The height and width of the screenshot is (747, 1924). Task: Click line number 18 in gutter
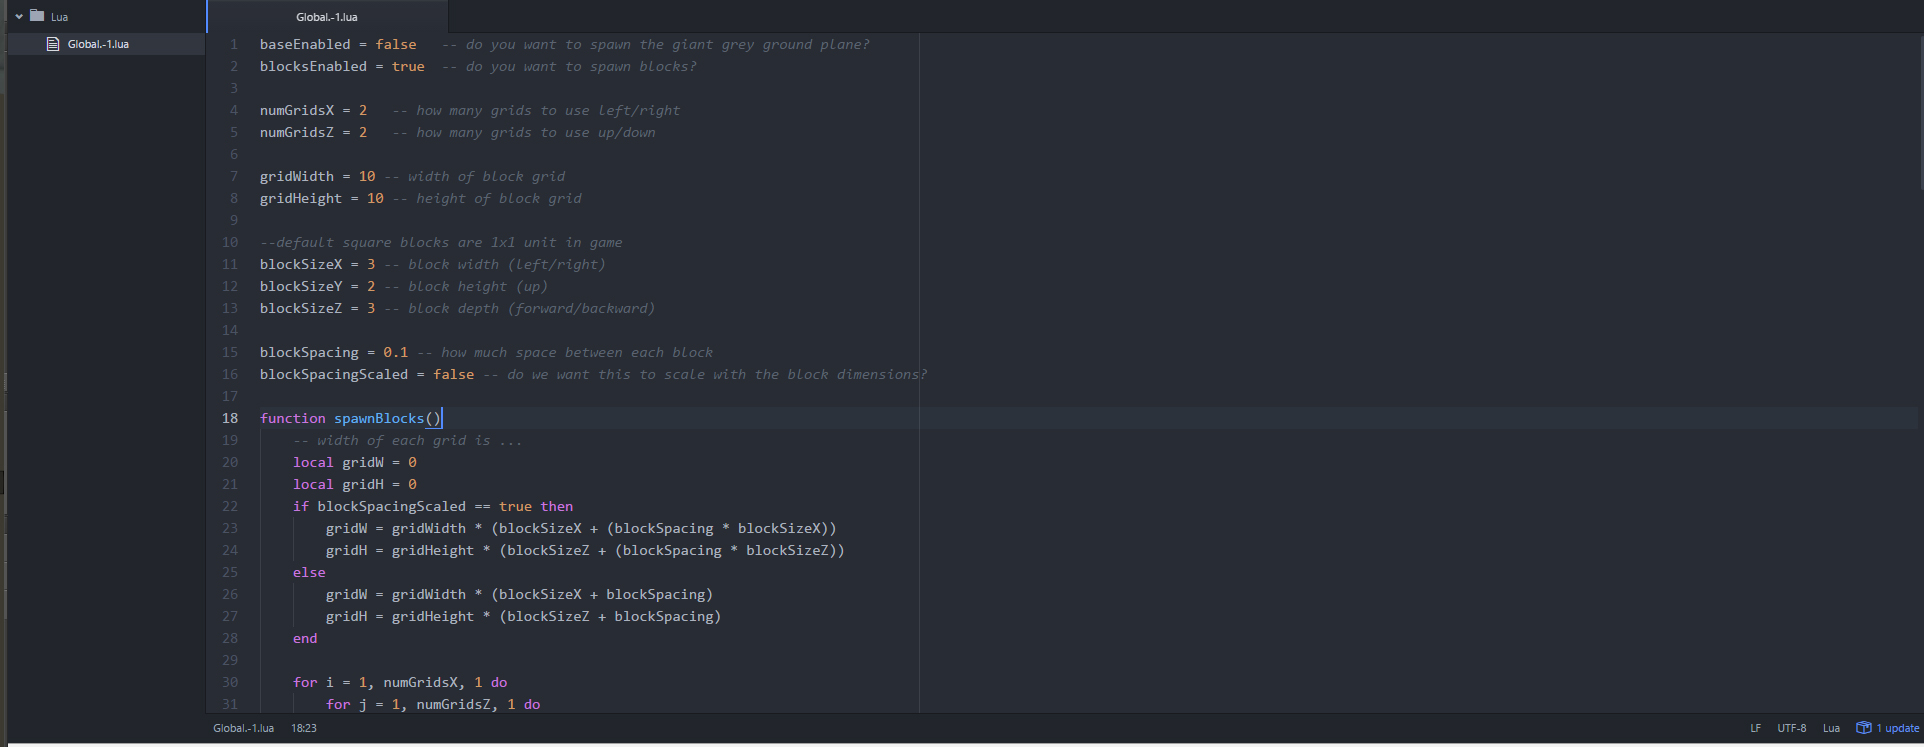click(230, 418)
